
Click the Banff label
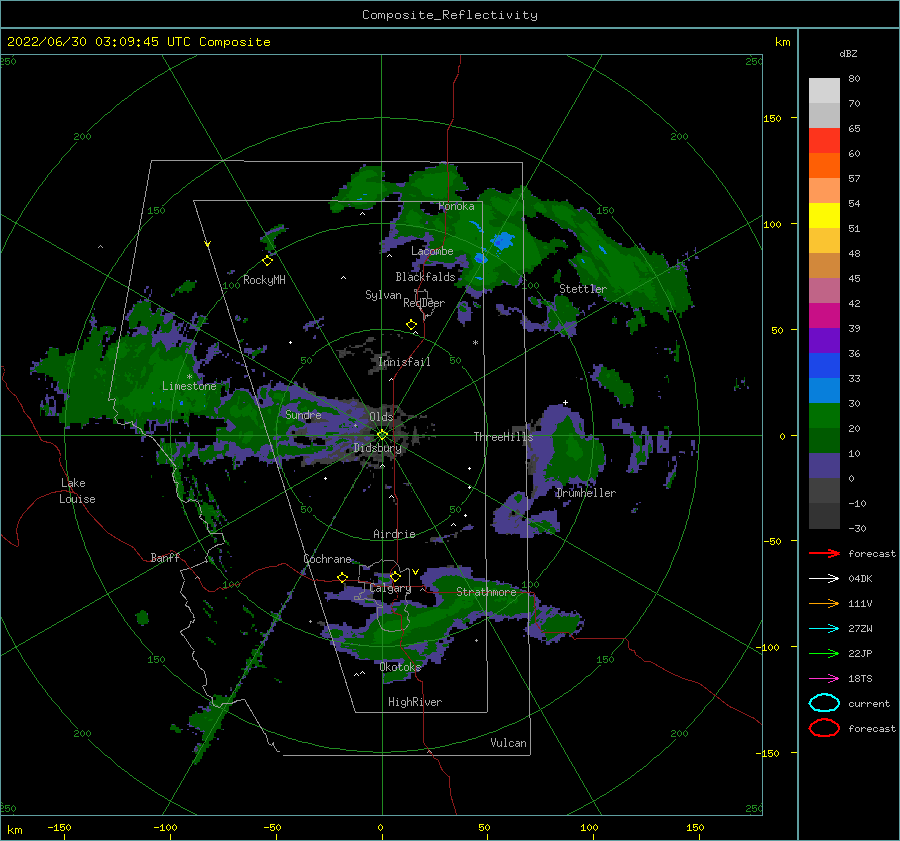(165, 557)
